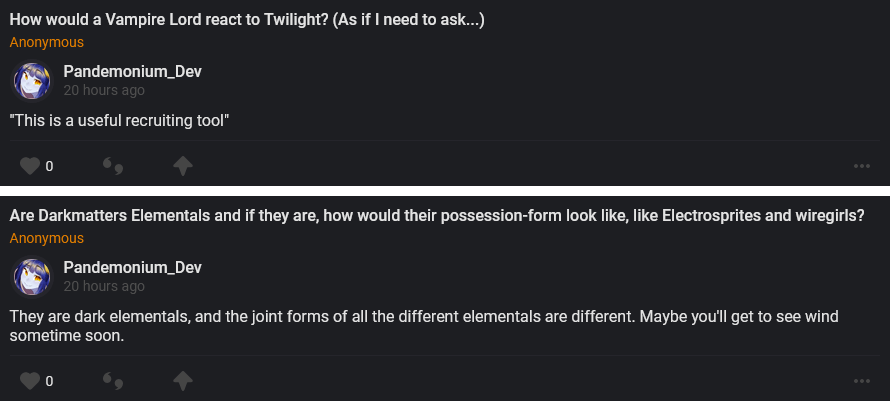The image size is (890, 401).
Task: Click Pandemonium_Dev avatar on the Twilight answer
Action: coord(32,81)
